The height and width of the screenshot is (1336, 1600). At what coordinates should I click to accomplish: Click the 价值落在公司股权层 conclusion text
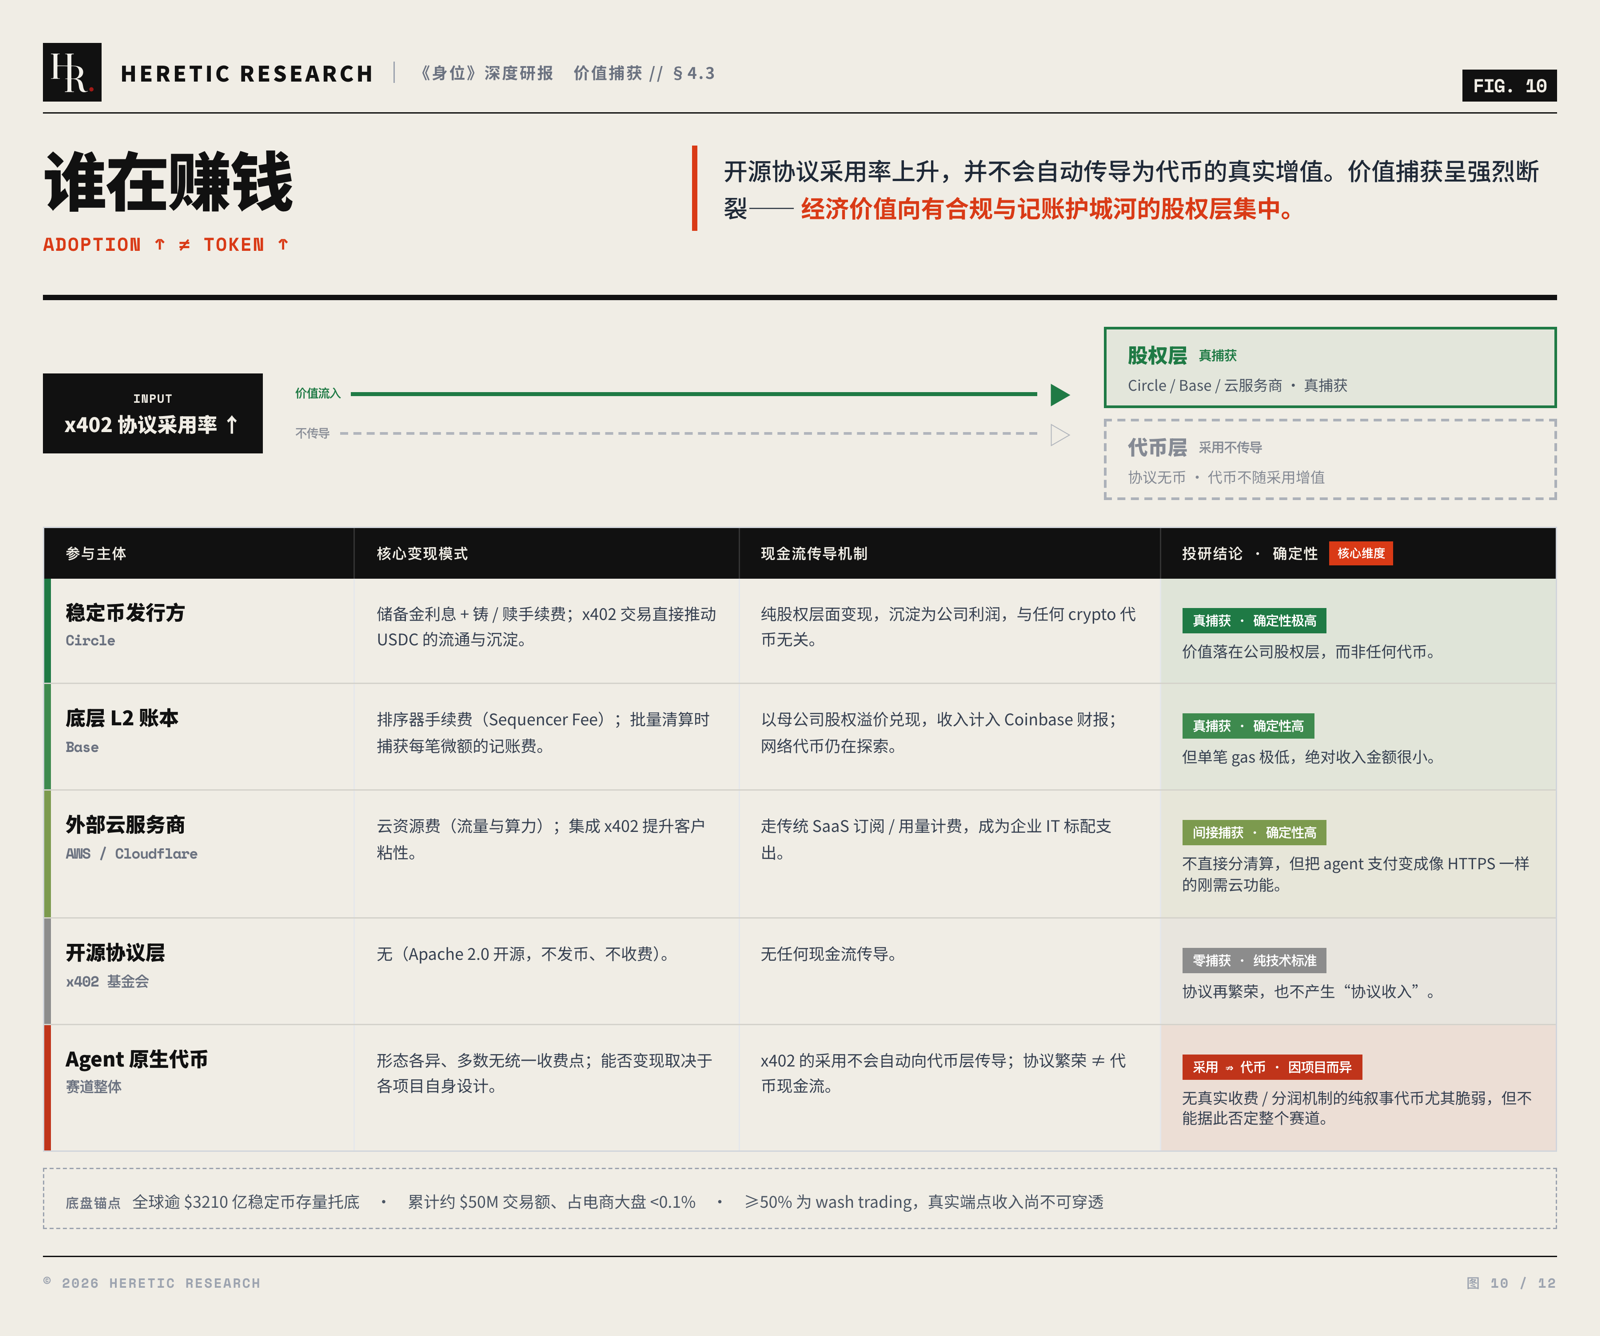coord(1311,652)
